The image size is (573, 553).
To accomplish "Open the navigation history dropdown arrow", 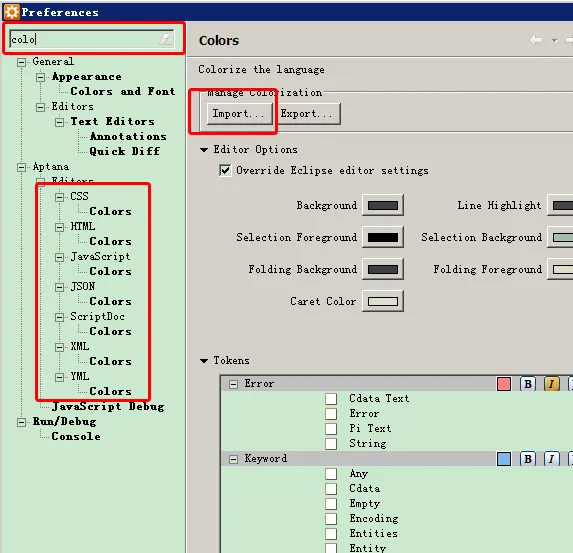I will click(555, 40).
